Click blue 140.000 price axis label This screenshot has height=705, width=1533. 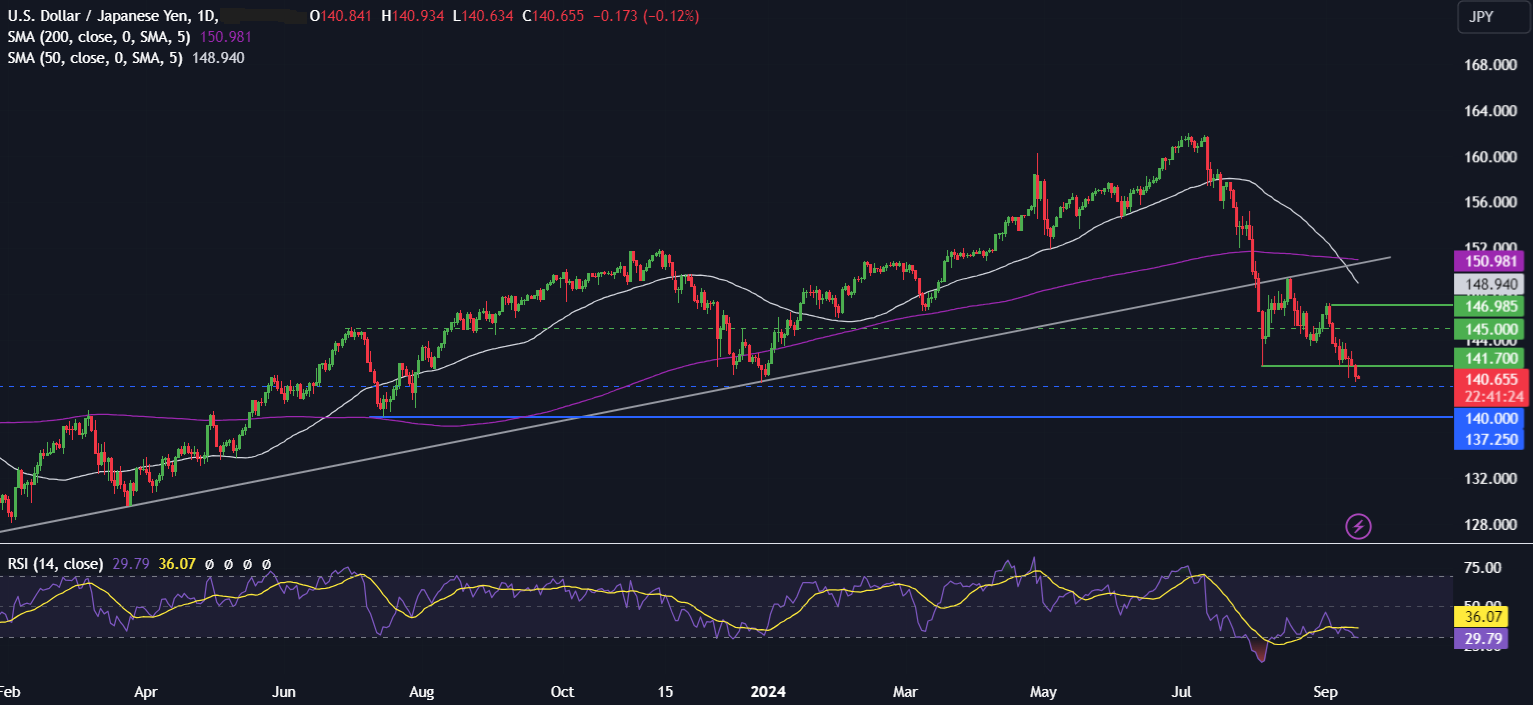tap(1491, 421)
